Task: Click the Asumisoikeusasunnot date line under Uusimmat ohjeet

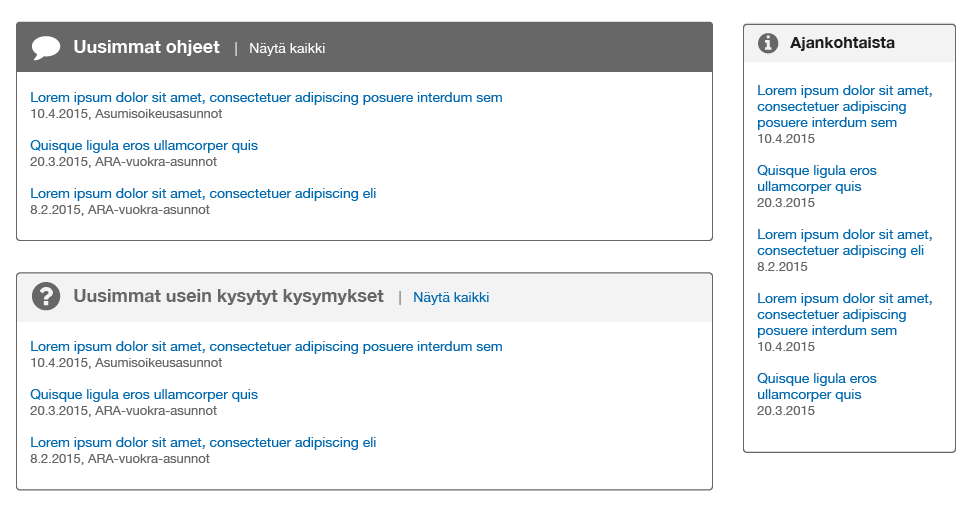Action: point(126,114)
